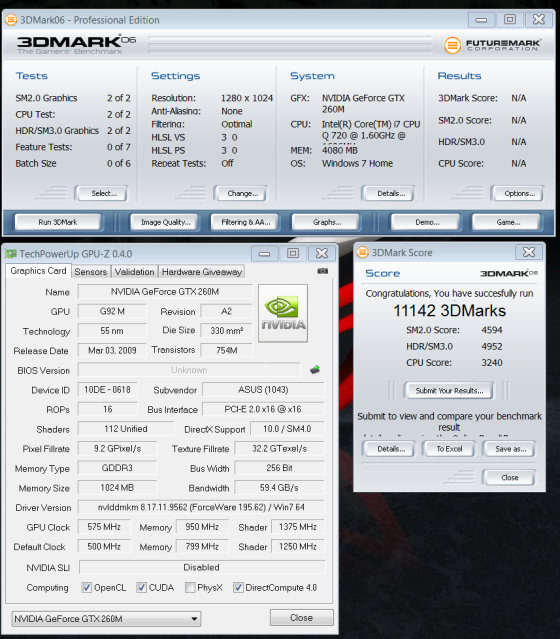Click the Memory Type value GDDR3

click(117, 468)
